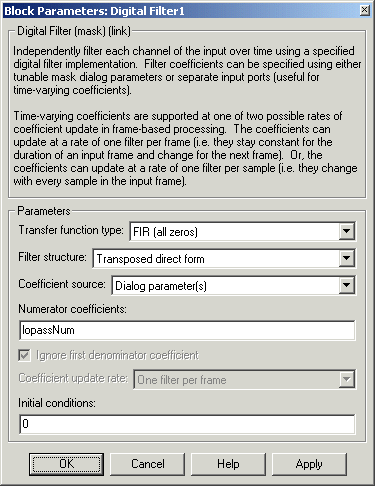Toggle the Ignore first denominator coefficient checkbox
The width and height of the screenshot is (375, 486).
(x=24, y=355)
